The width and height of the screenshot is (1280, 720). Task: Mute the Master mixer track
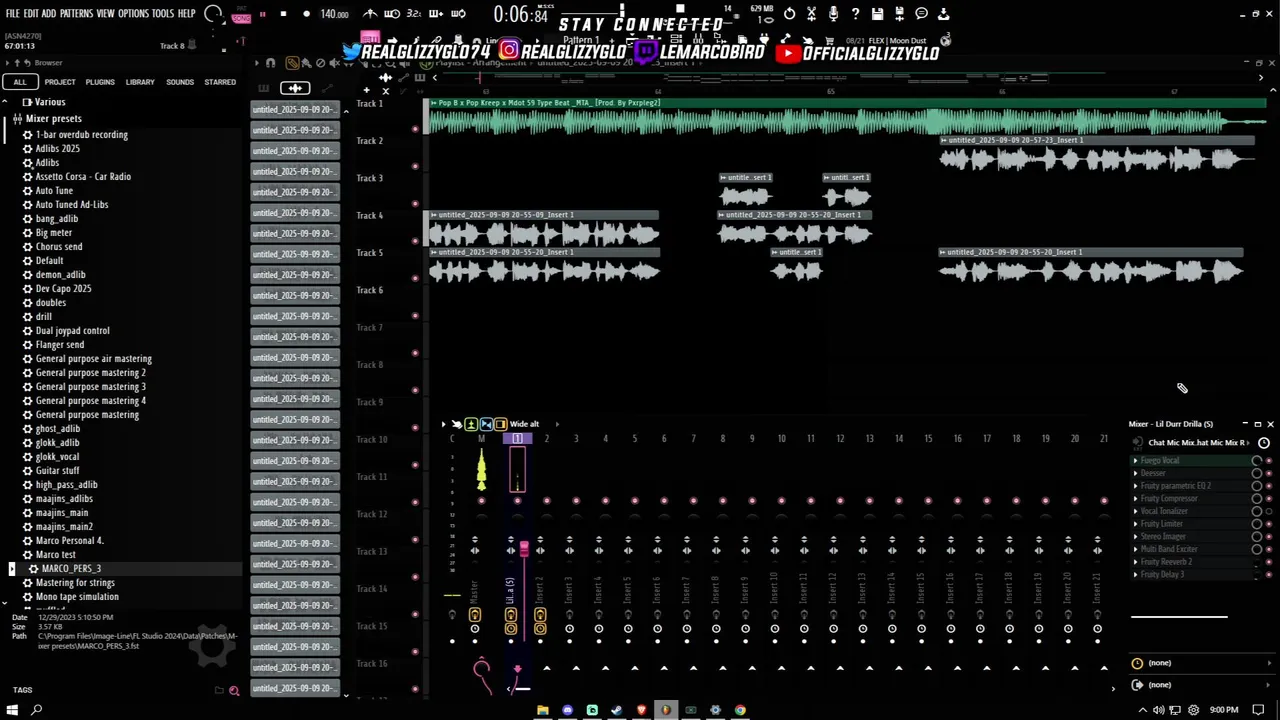[481, 501]
